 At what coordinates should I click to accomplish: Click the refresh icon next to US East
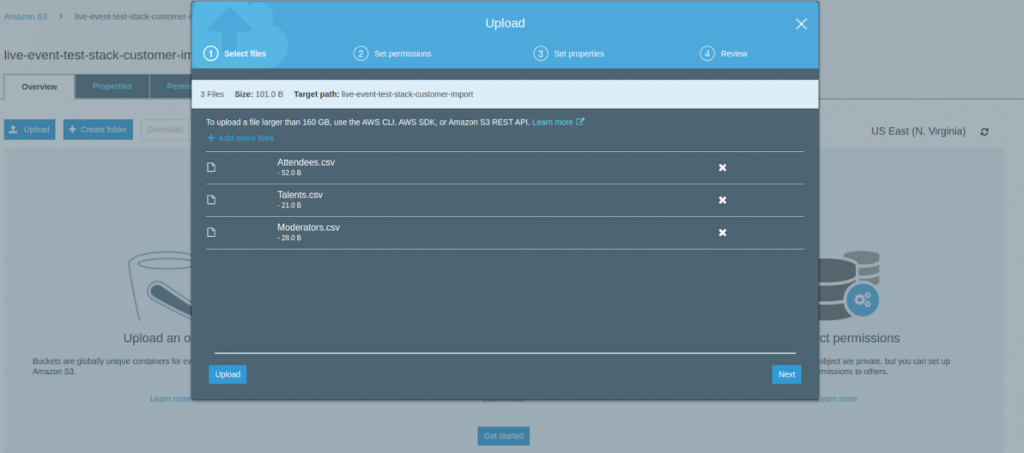pos(984,132)
